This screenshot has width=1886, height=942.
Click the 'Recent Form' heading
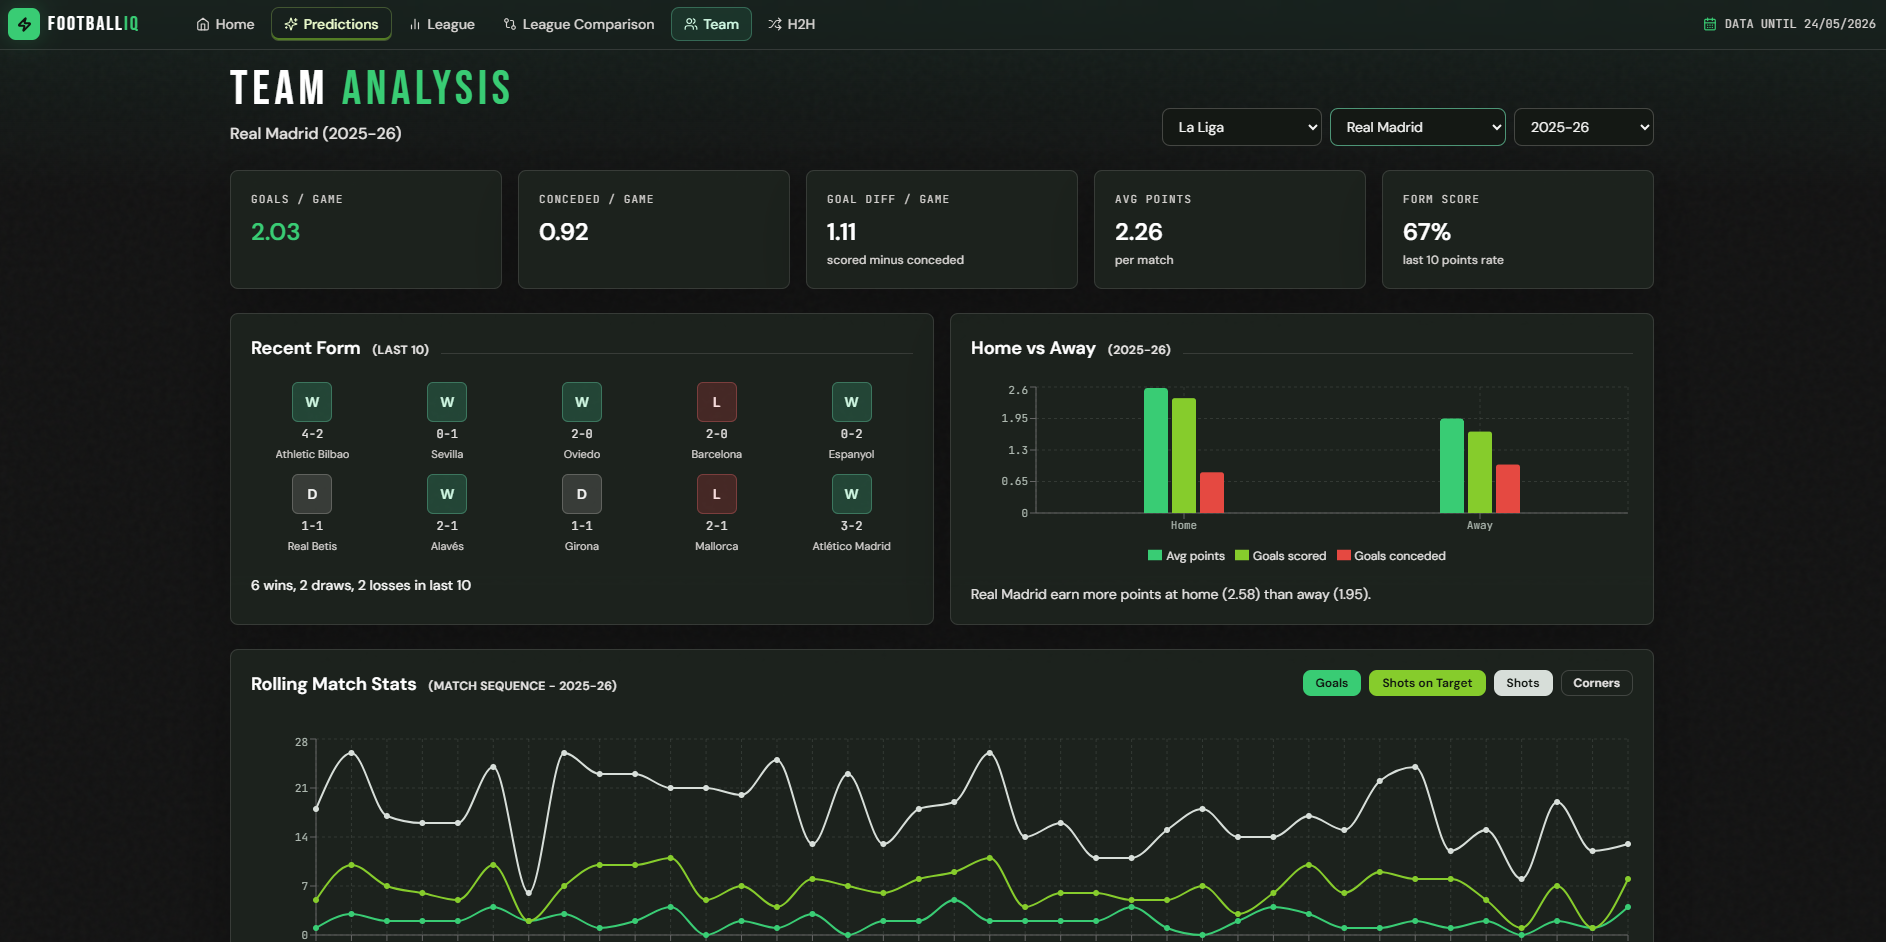[x=305, y=348]
